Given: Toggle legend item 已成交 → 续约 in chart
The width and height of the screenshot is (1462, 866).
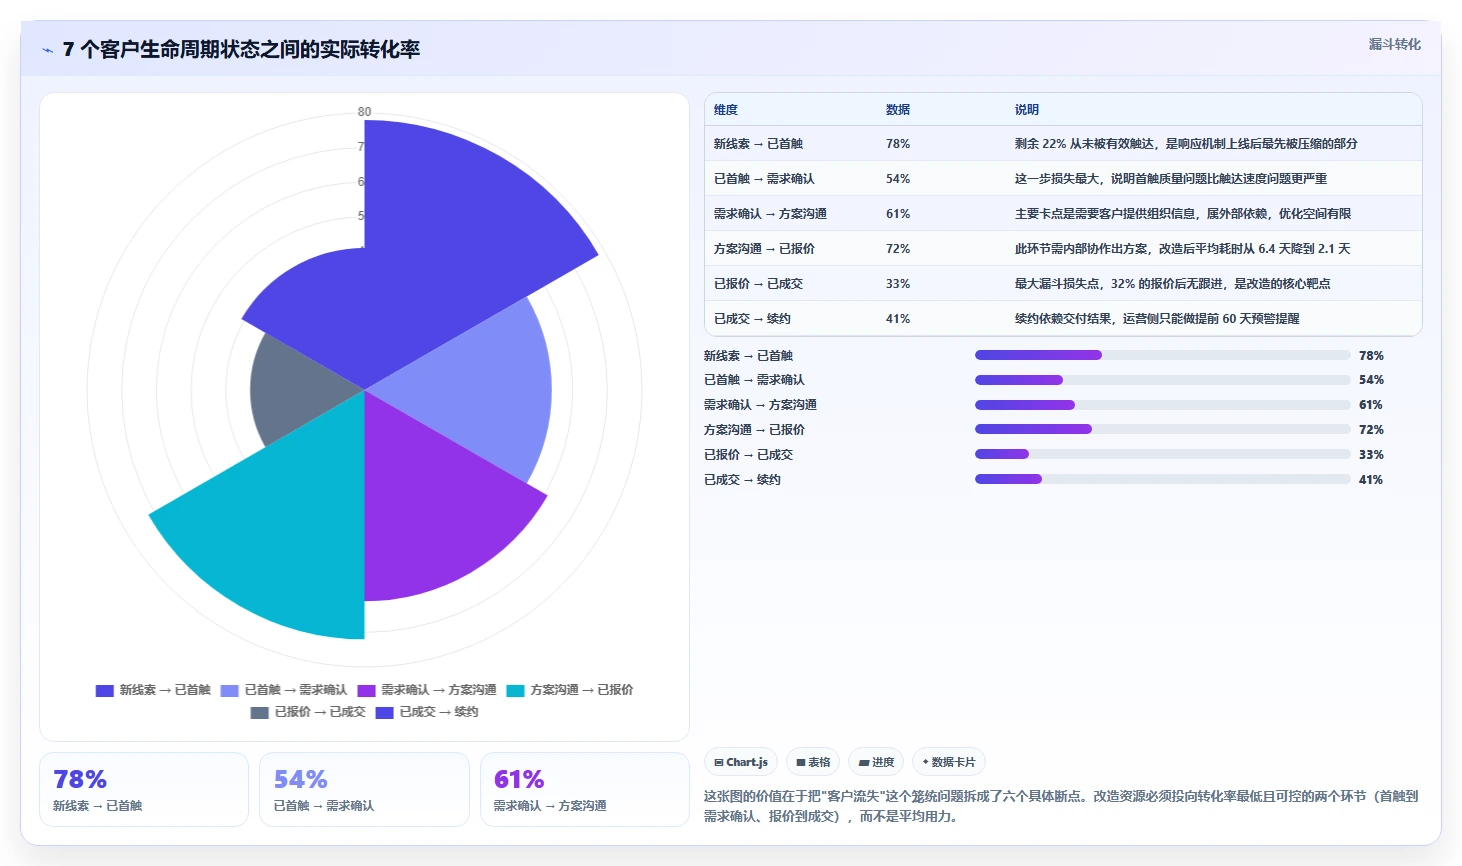Looking at the screenshot, I should [427, 712].
